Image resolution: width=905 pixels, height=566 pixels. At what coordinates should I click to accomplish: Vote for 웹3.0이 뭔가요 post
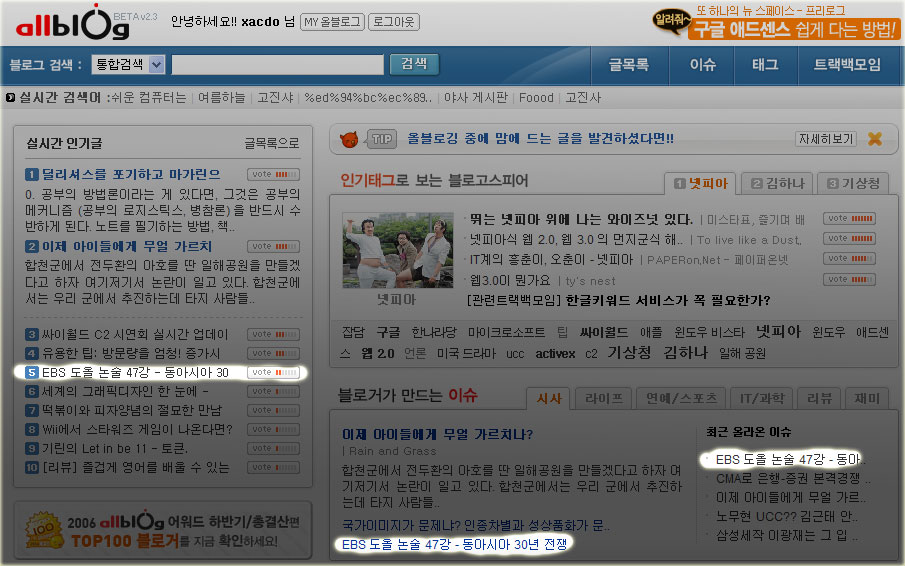[x=850, y=280]
